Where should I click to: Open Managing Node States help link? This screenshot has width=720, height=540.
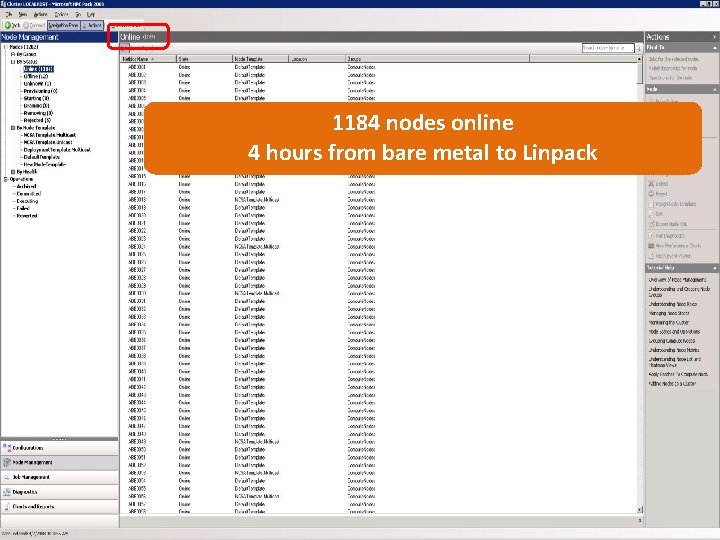click(669, 313)
